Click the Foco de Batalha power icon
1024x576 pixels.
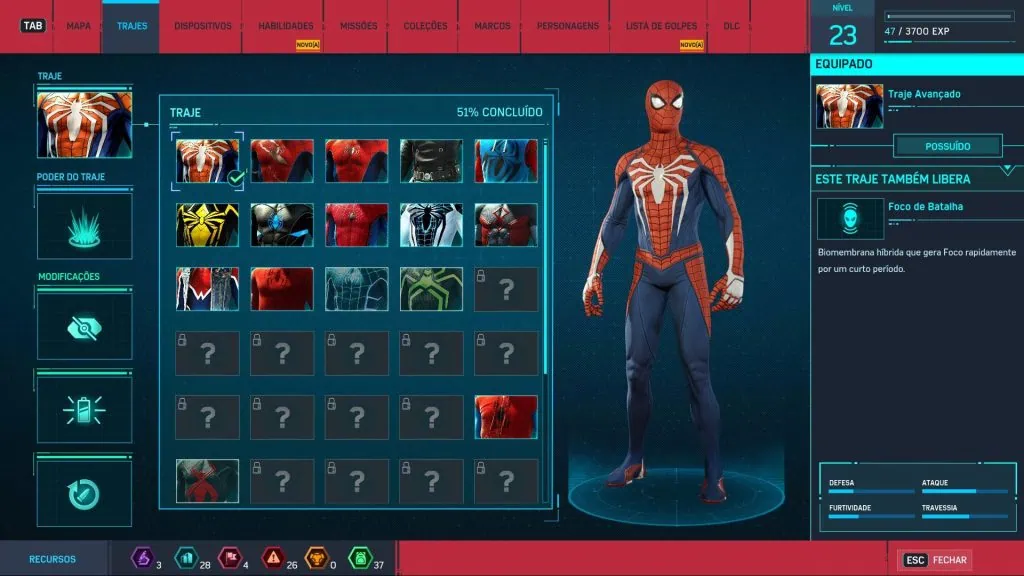point(850,219)
